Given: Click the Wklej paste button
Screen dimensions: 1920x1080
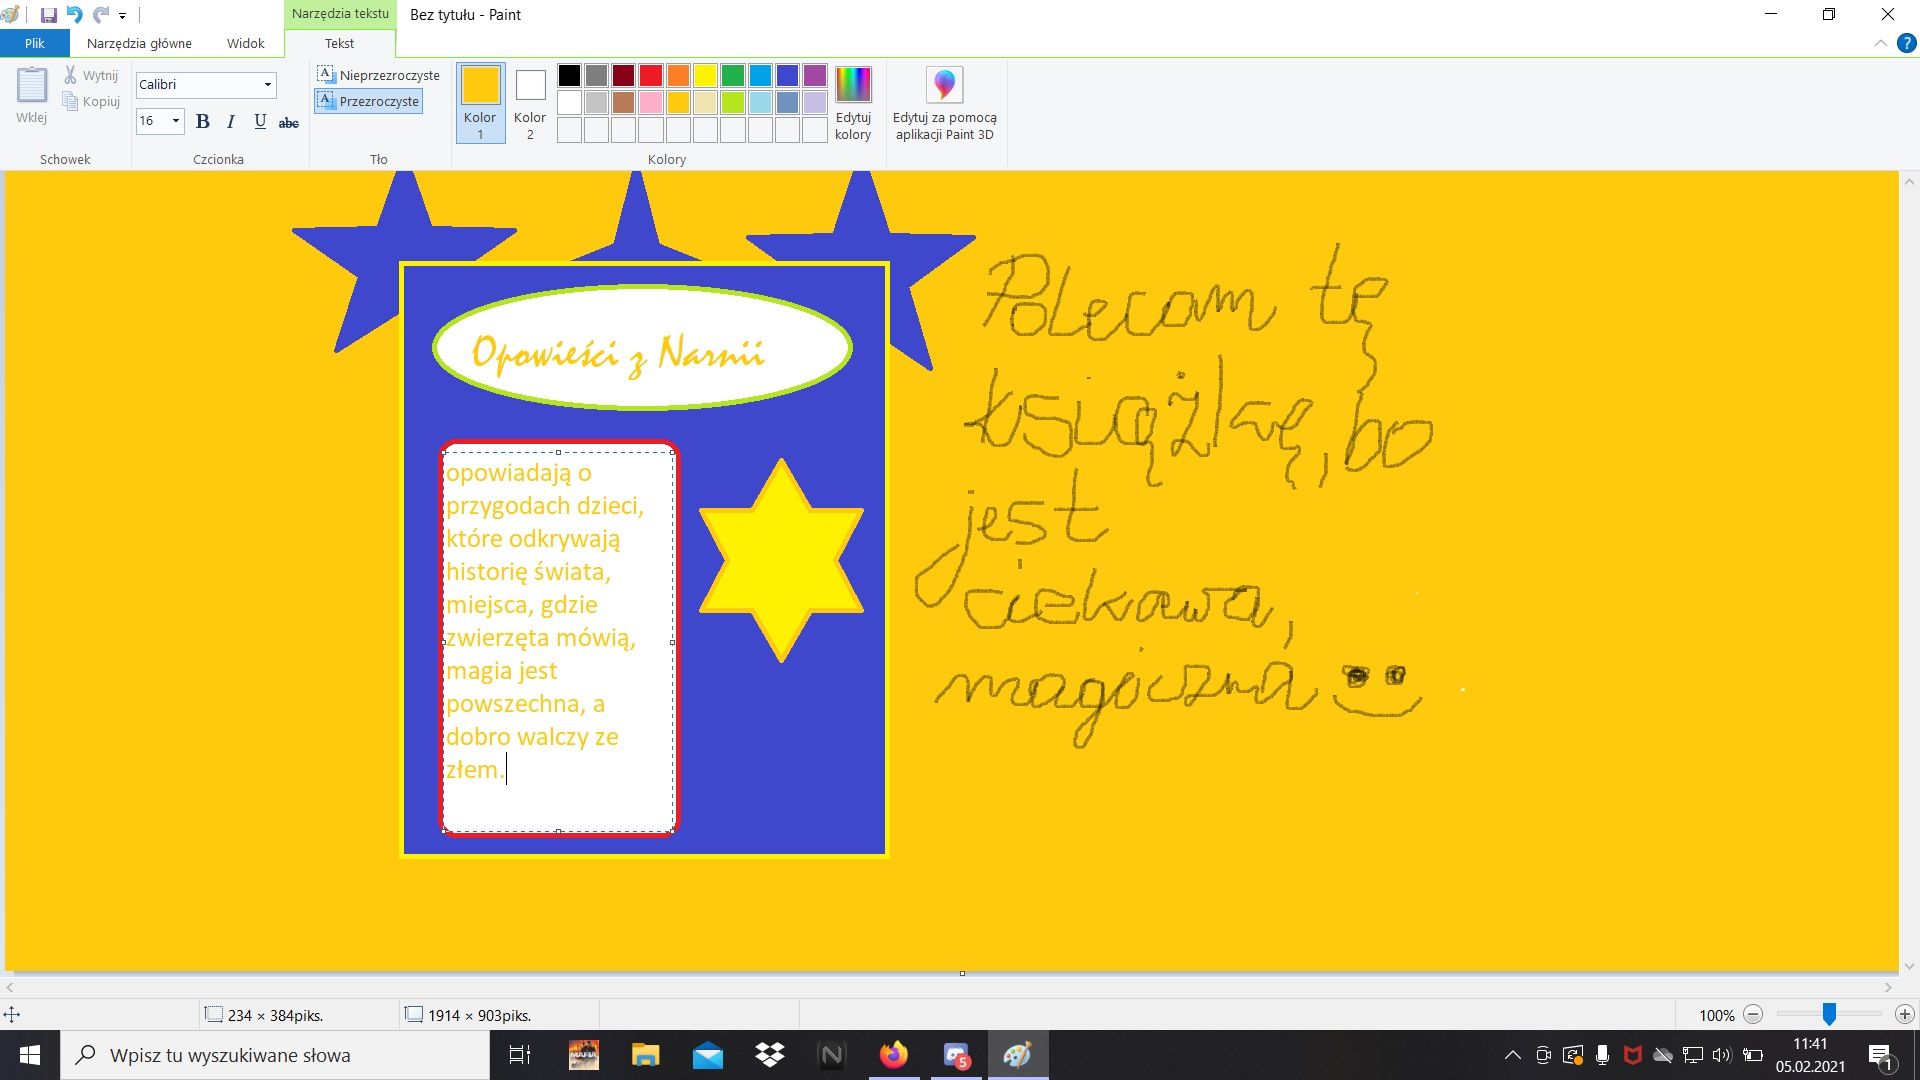Looking at the screenshot, I should pos(31,96).
